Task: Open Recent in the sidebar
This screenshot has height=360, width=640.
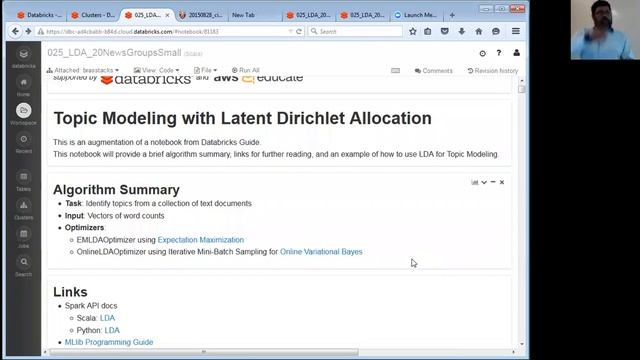Action: pos(24,143)
